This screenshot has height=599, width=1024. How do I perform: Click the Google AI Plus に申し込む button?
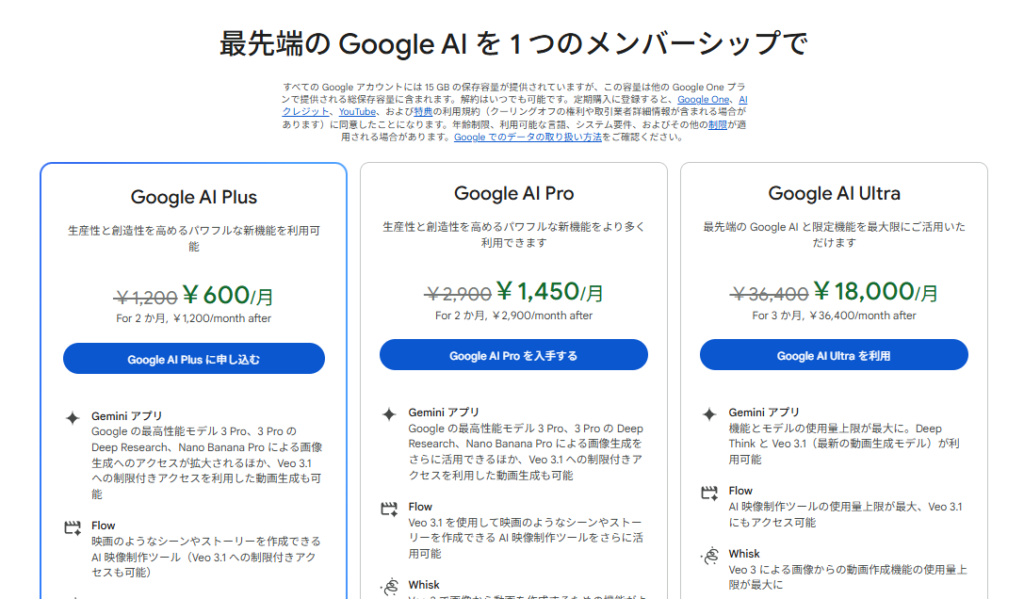tap(193, 357)
